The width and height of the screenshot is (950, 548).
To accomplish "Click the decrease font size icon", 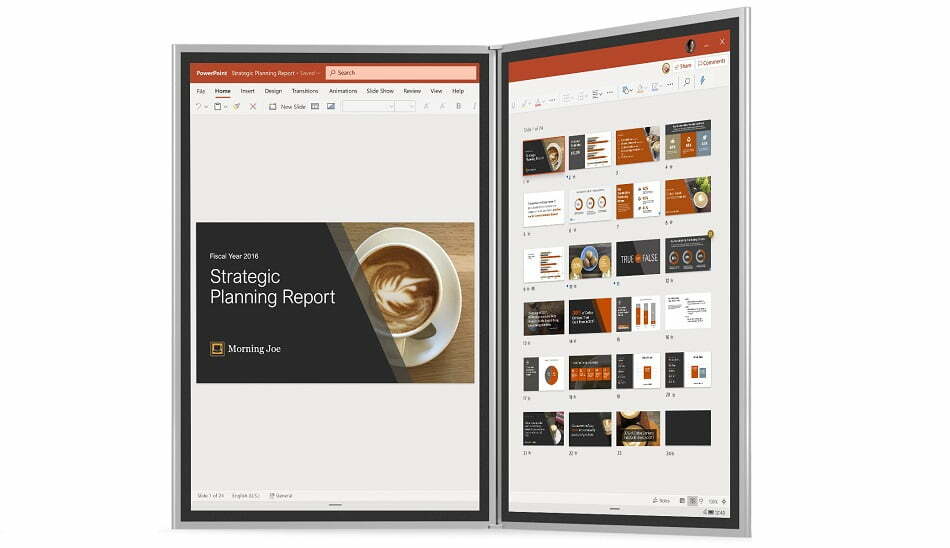I will point(442,106).
